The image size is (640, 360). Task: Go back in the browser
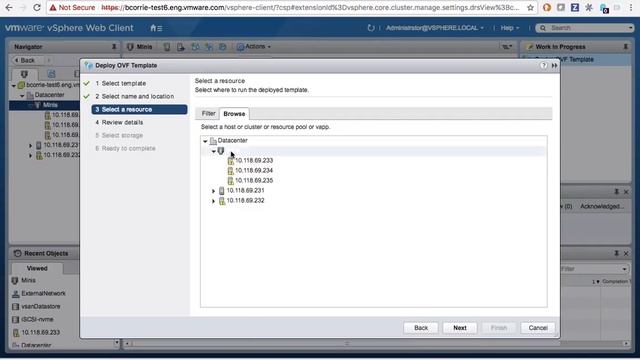point(9,7)
